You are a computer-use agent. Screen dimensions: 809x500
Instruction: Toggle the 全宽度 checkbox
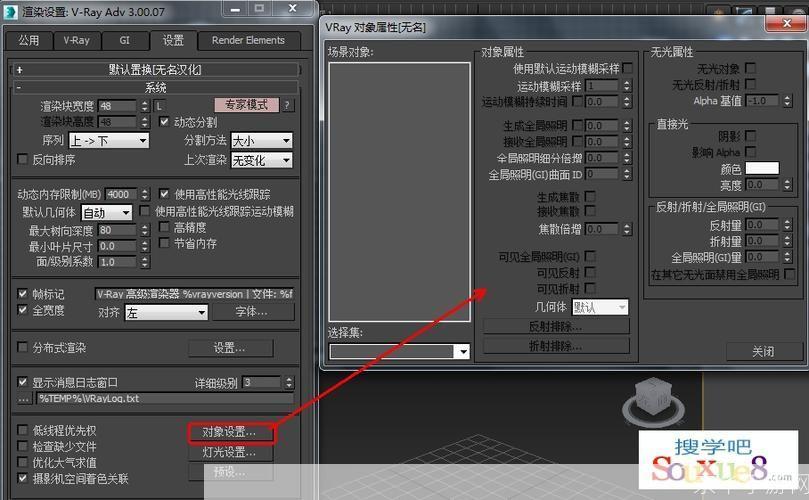point(22,310)
